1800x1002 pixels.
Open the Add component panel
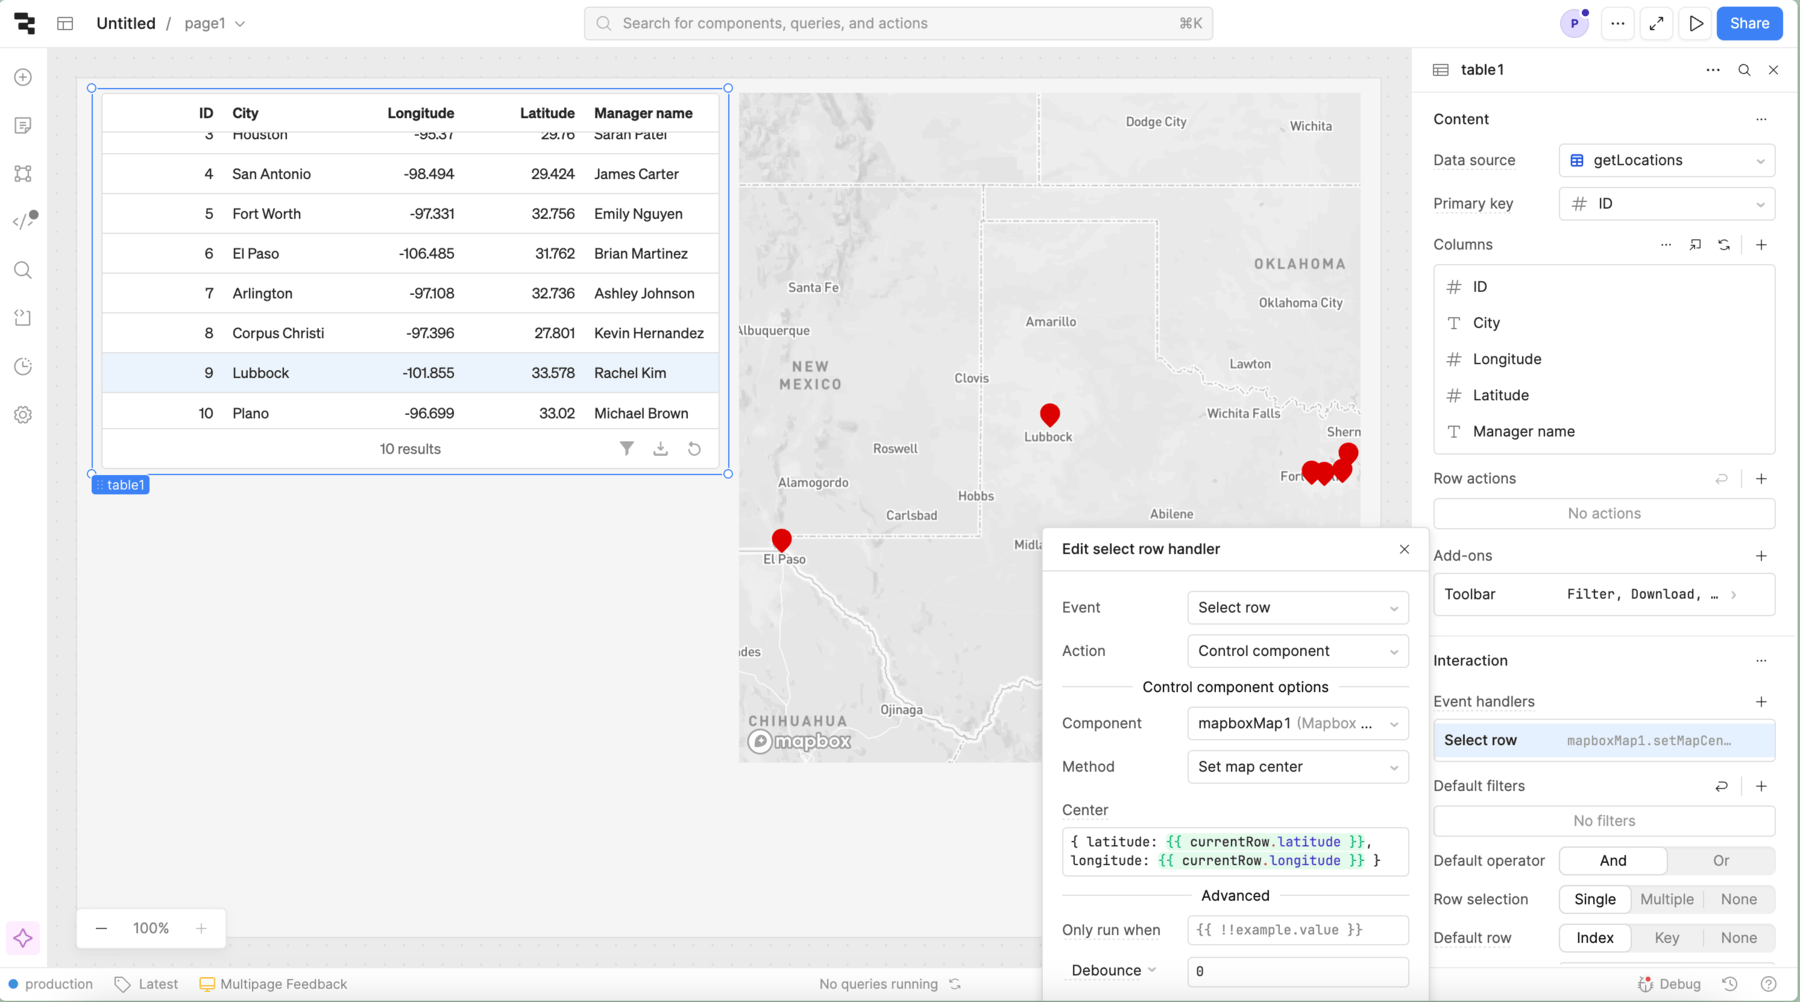23,77
